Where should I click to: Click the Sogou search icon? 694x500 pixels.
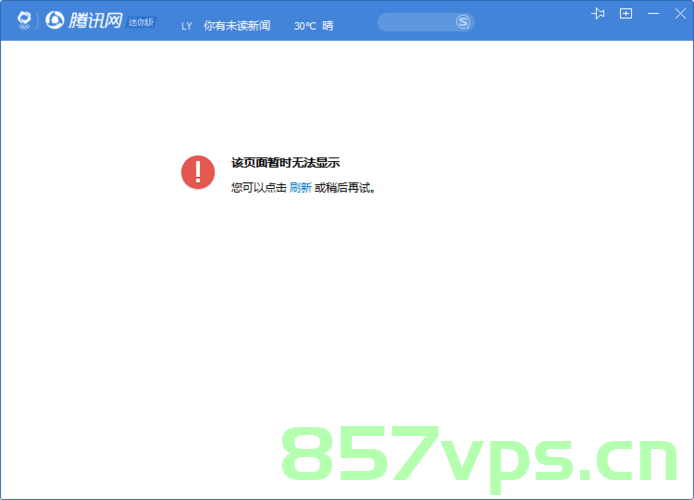point(463,22)
